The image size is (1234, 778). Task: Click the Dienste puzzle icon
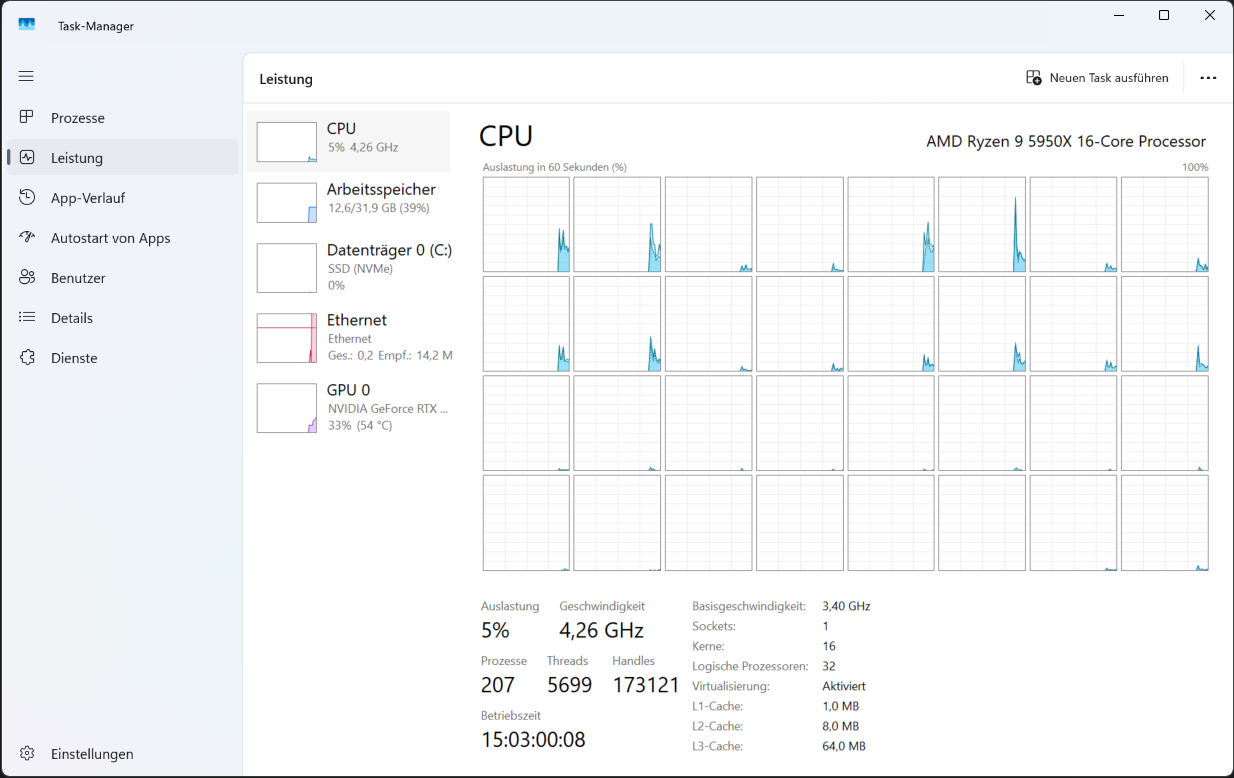[x=27, y=357]
